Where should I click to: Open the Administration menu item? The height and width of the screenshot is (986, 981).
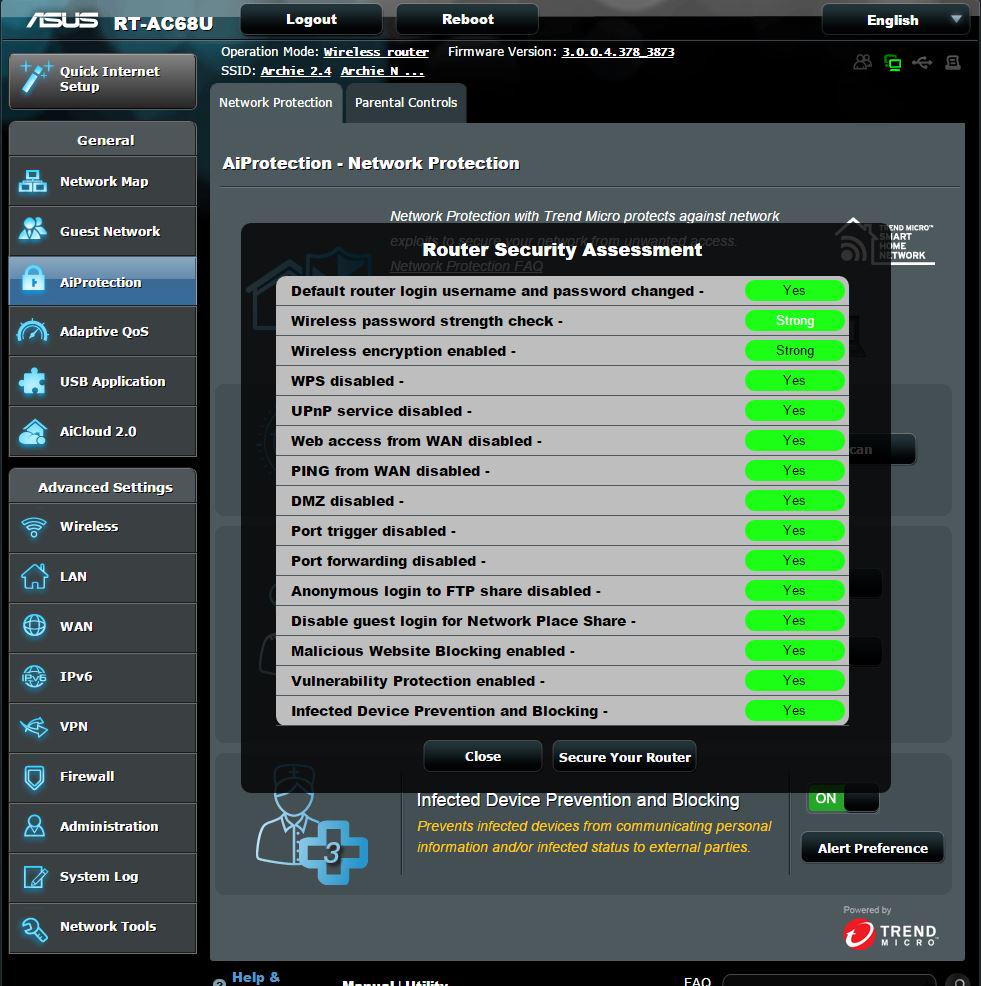103,826
